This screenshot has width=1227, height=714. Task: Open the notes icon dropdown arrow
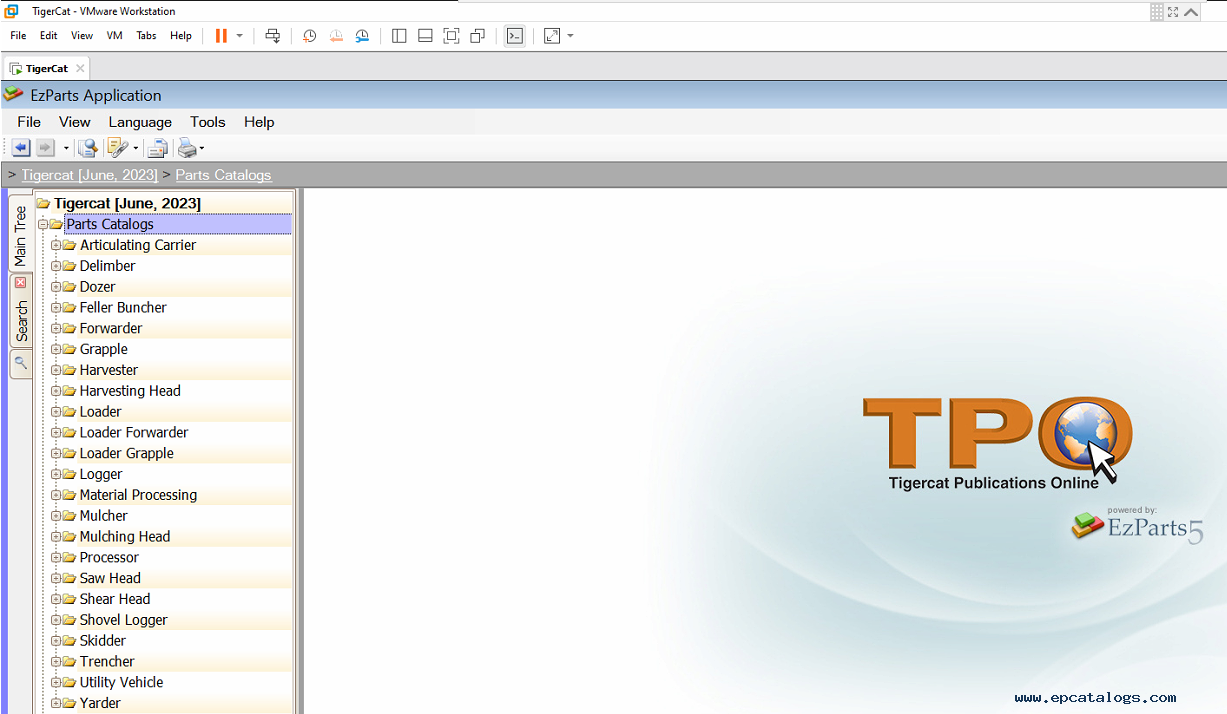[x=135, y=149]
